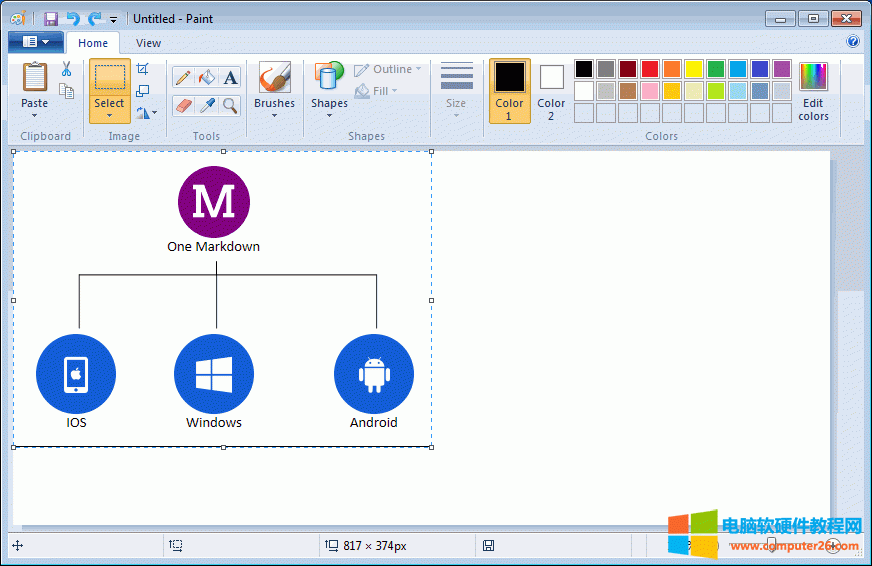Screen dimensions: 872x566
Task: Select the Color picker eyedropper
Action: pyautogui.click(x=207, y=105)
